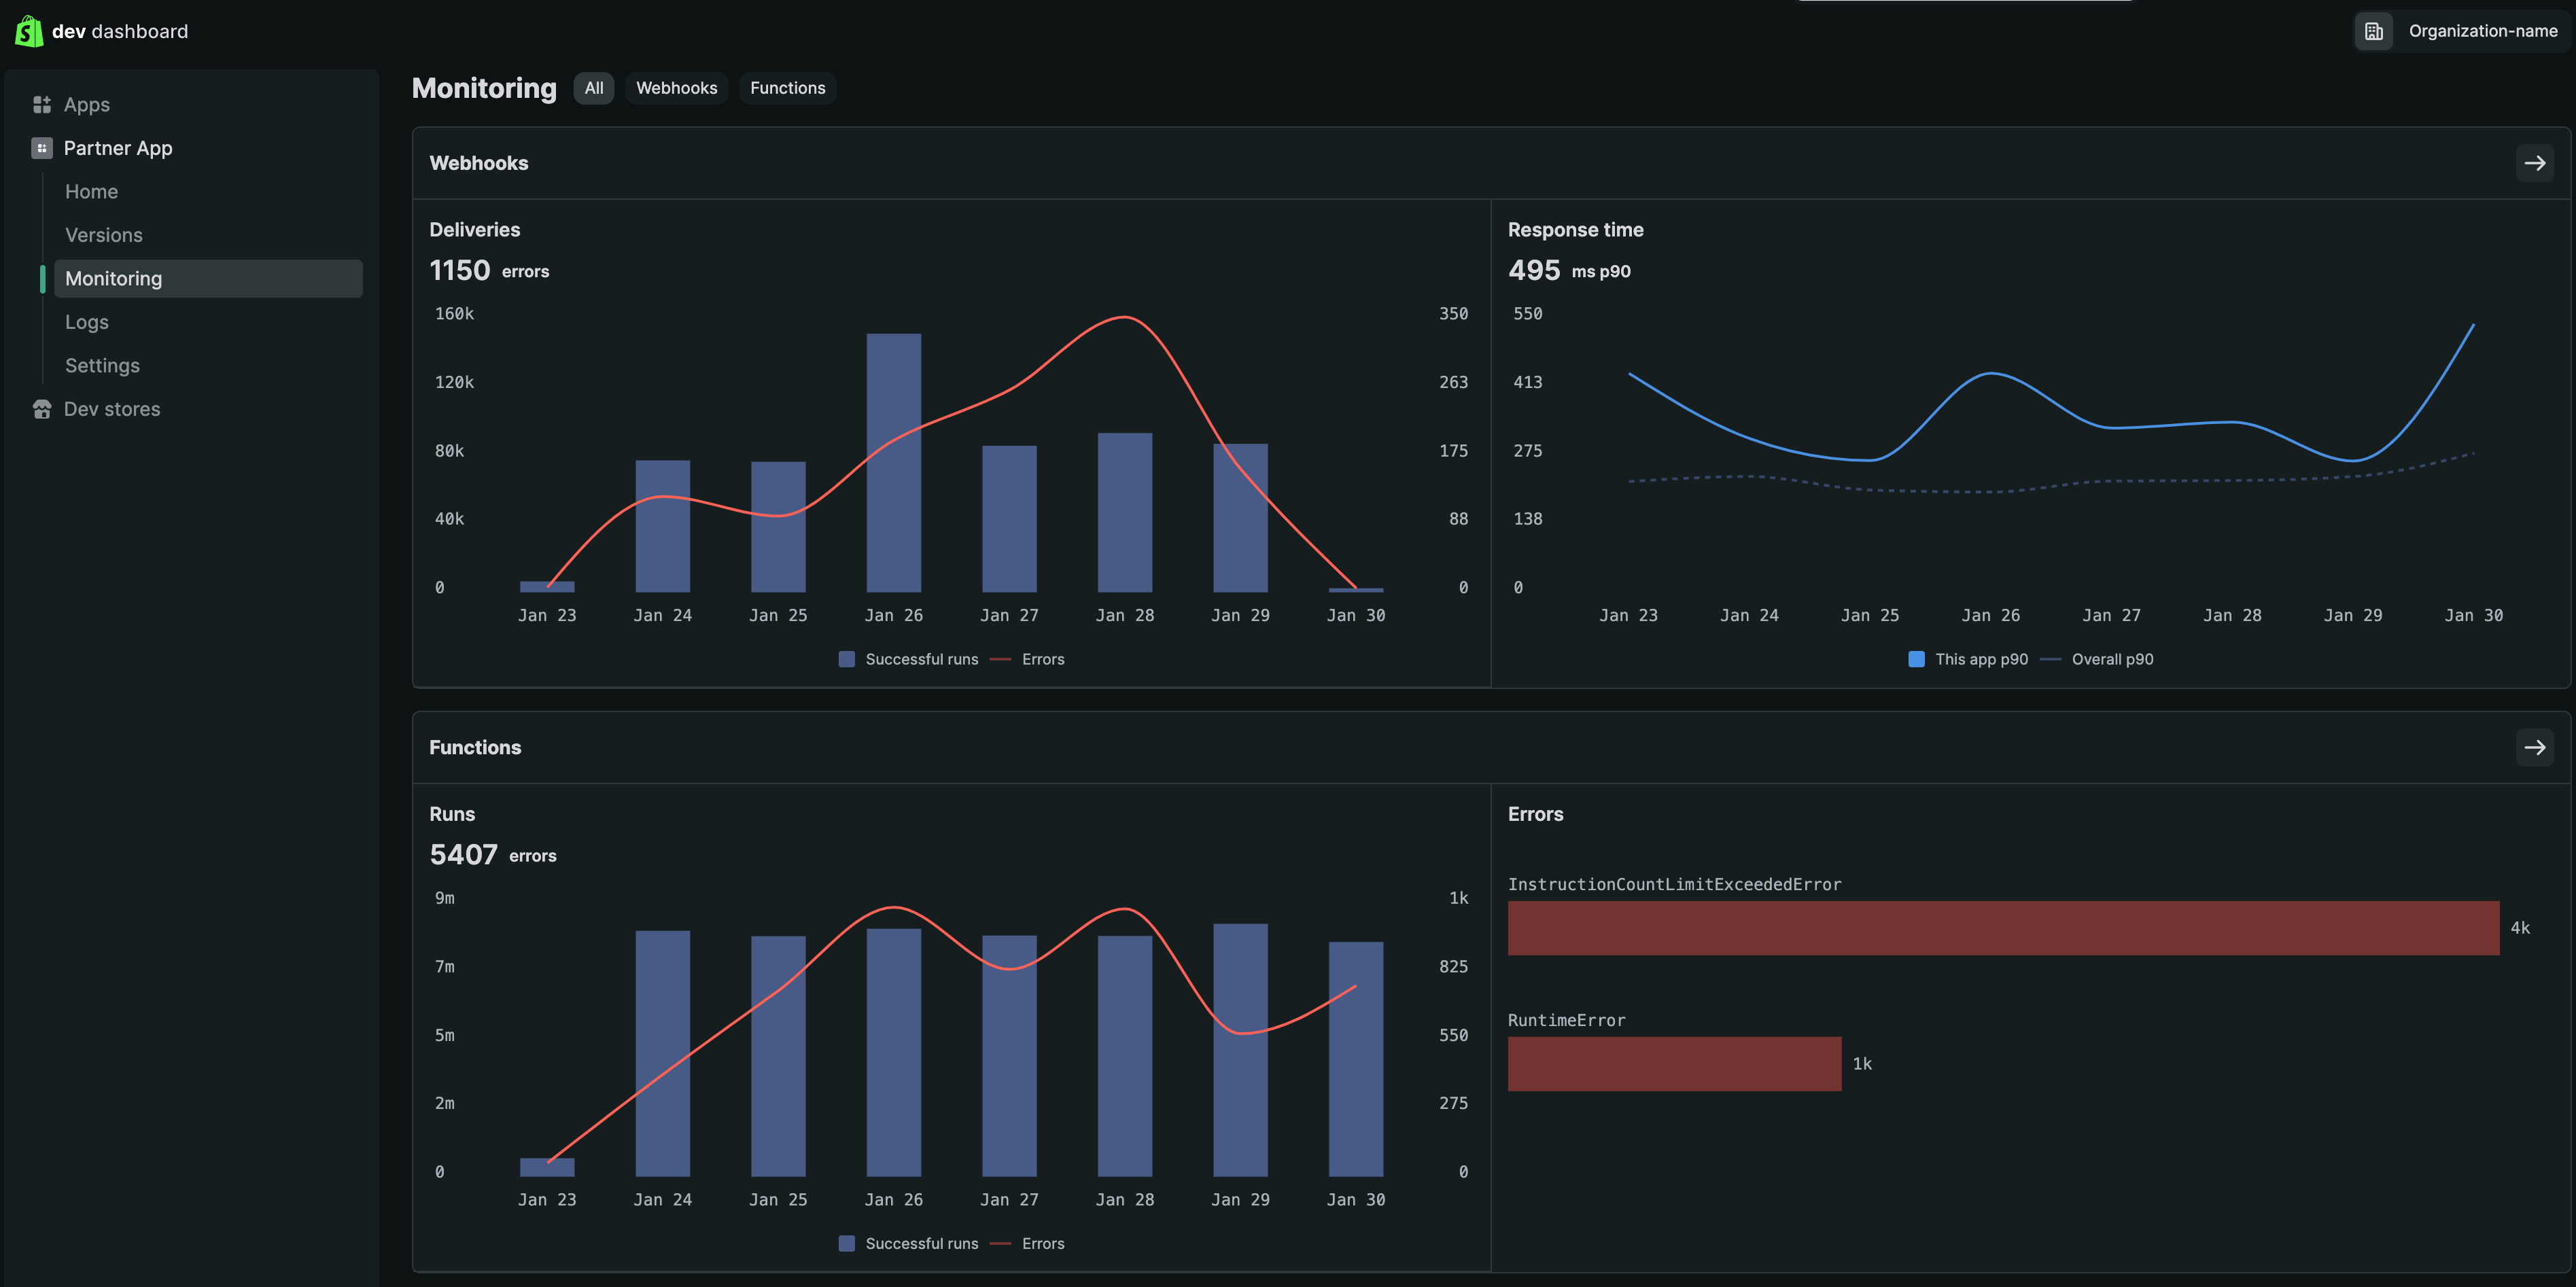Click Deliveries Successful runs legend swatch

pyautogui.click(x=846, y=659)
